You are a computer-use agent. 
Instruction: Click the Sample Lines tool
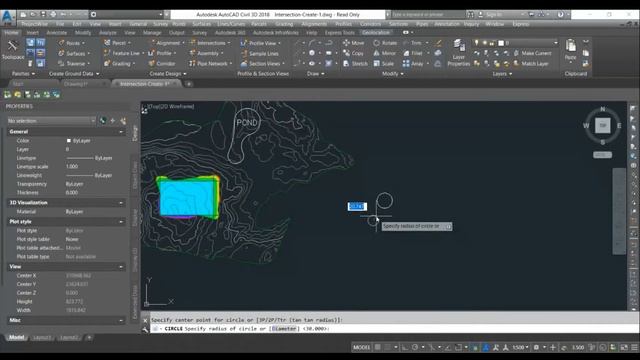point(260,53)
